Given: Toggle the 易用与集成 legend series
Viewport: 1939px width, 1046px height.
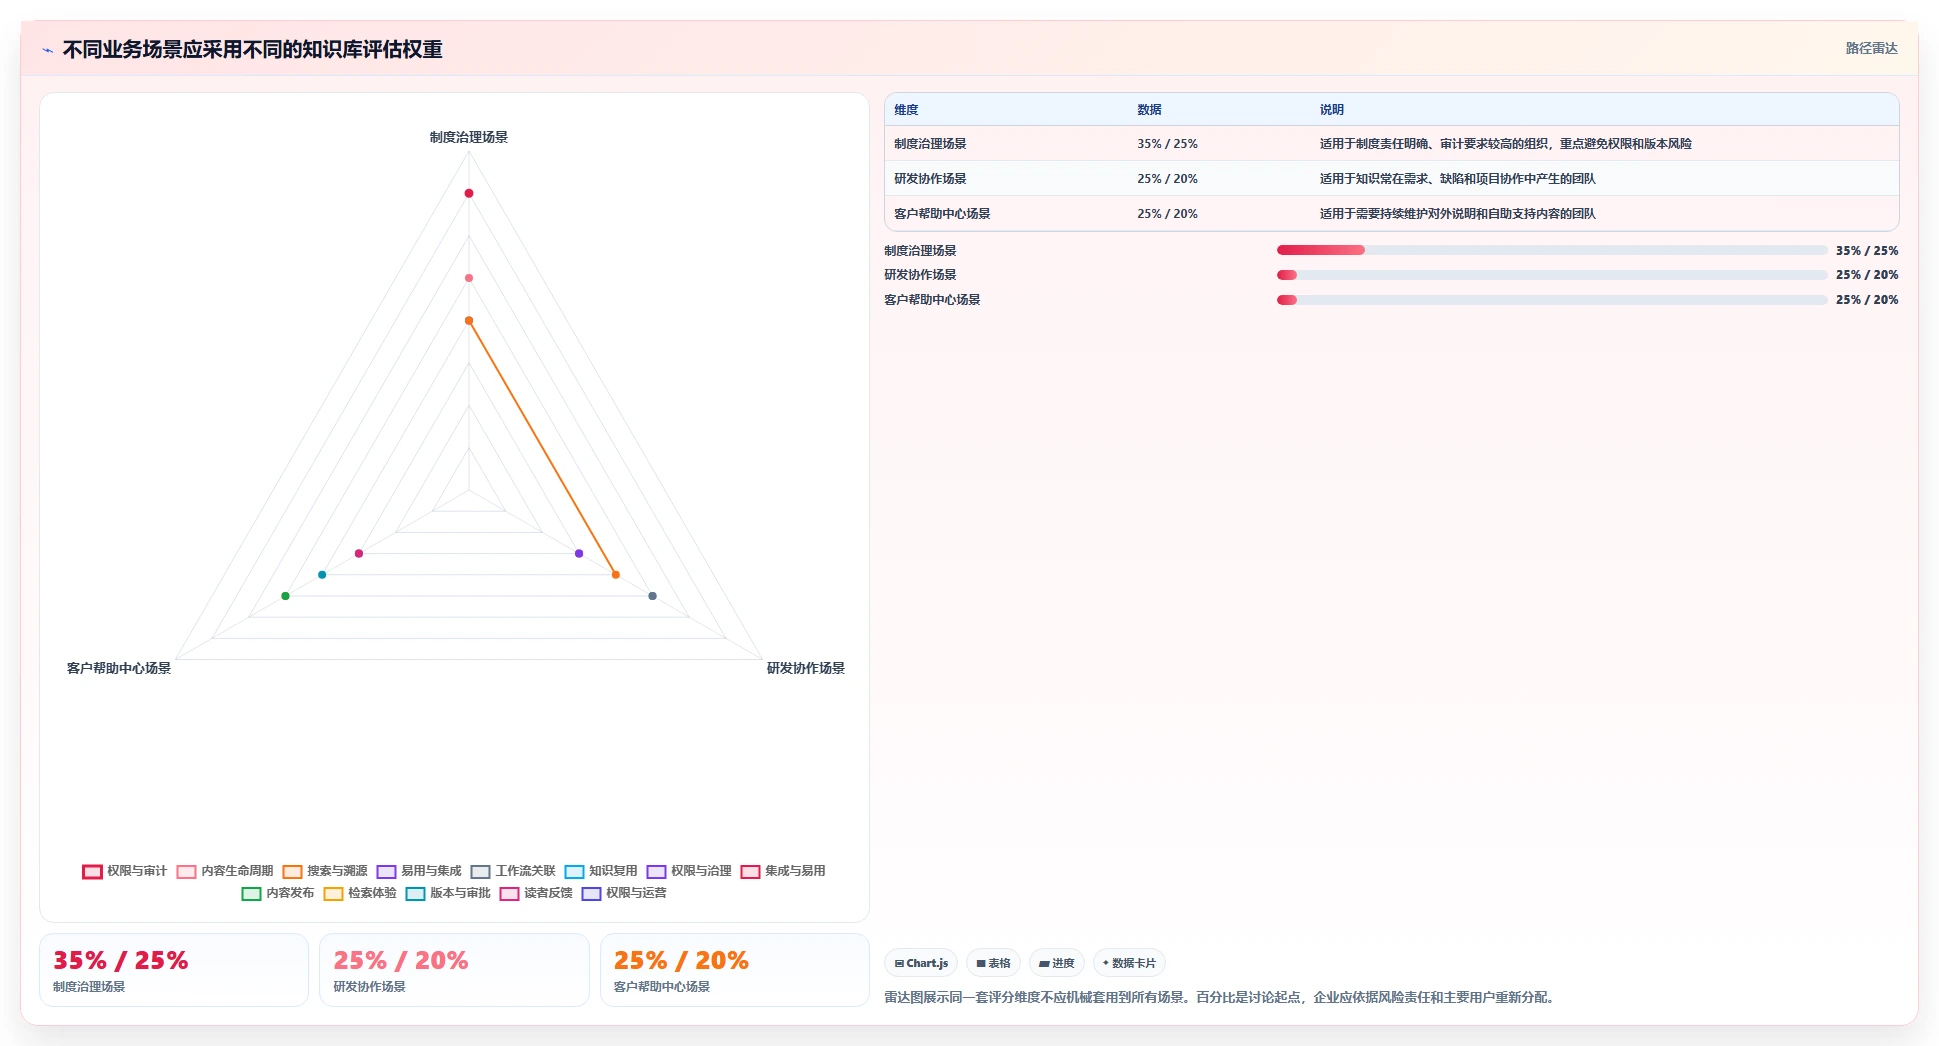Looking at the screenshot, I should (419, 871).
